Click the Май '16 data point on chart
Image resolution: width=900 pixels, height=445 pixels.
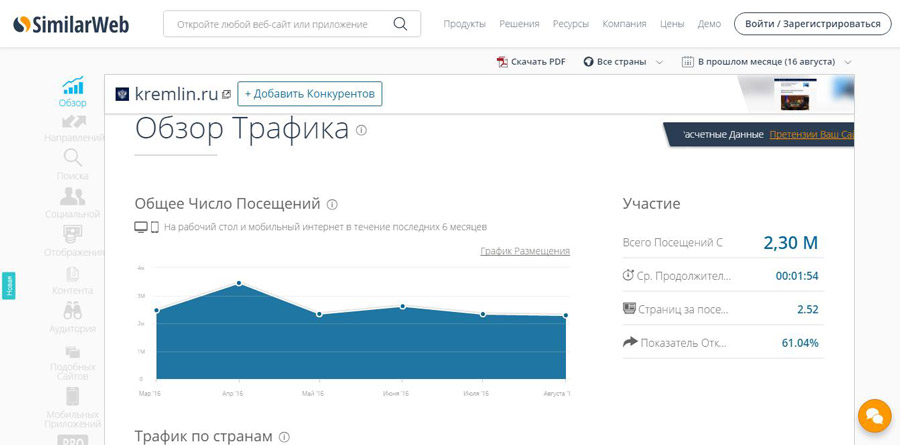click(x=320, y=314)
